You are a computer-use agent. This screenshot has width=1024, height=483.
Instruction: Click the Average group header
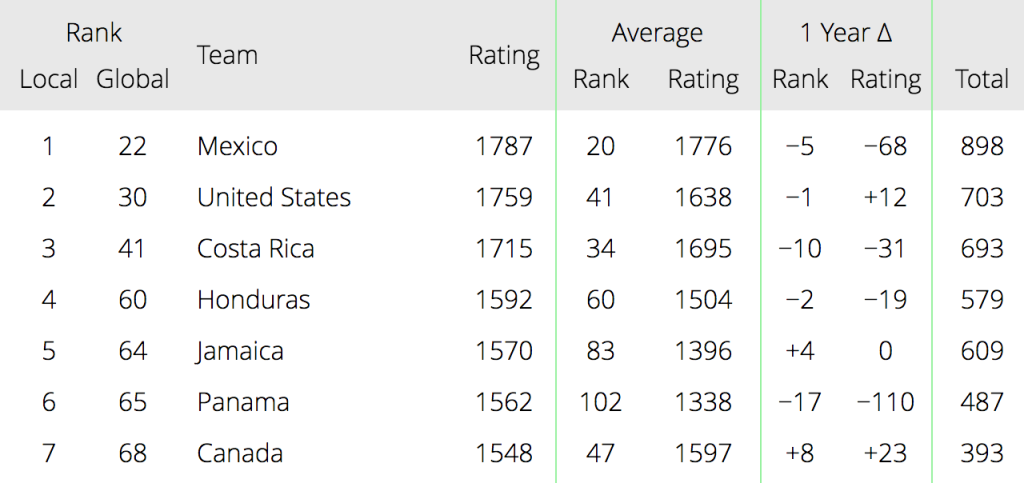click(x=657, y=33)
